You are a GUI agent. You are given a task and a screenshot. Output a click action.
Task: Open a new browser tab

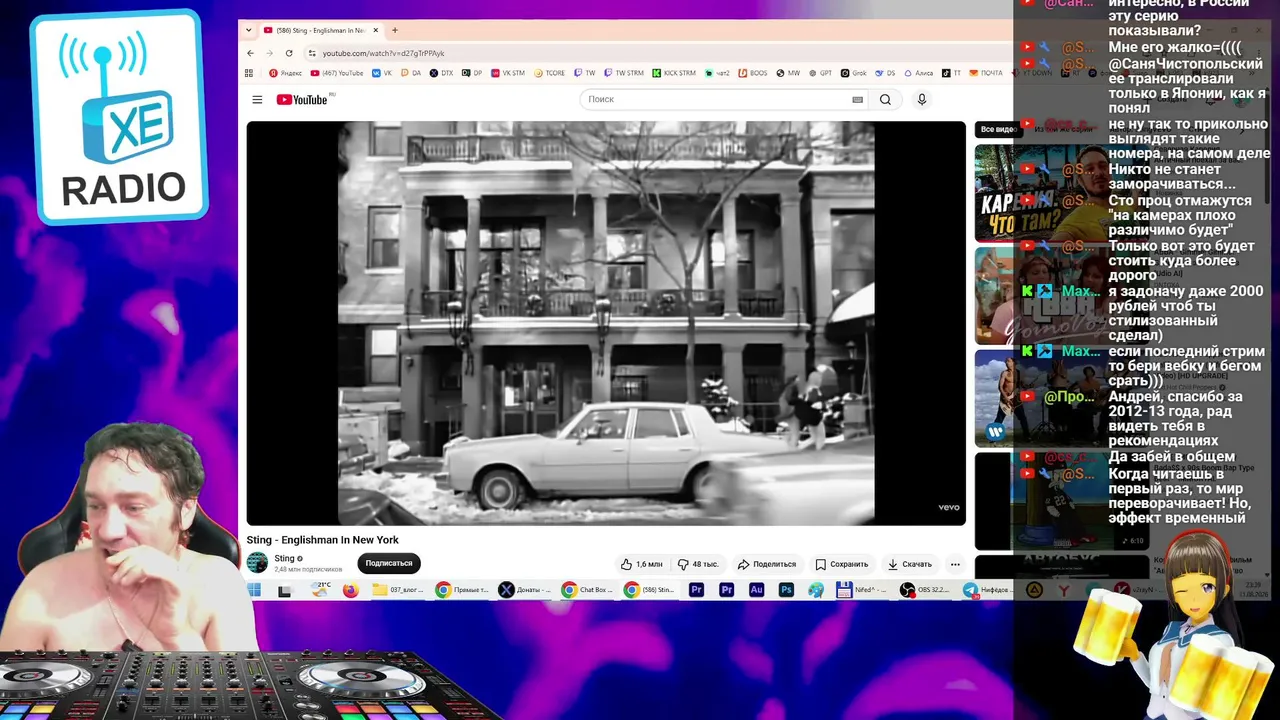tap(395, 30)
